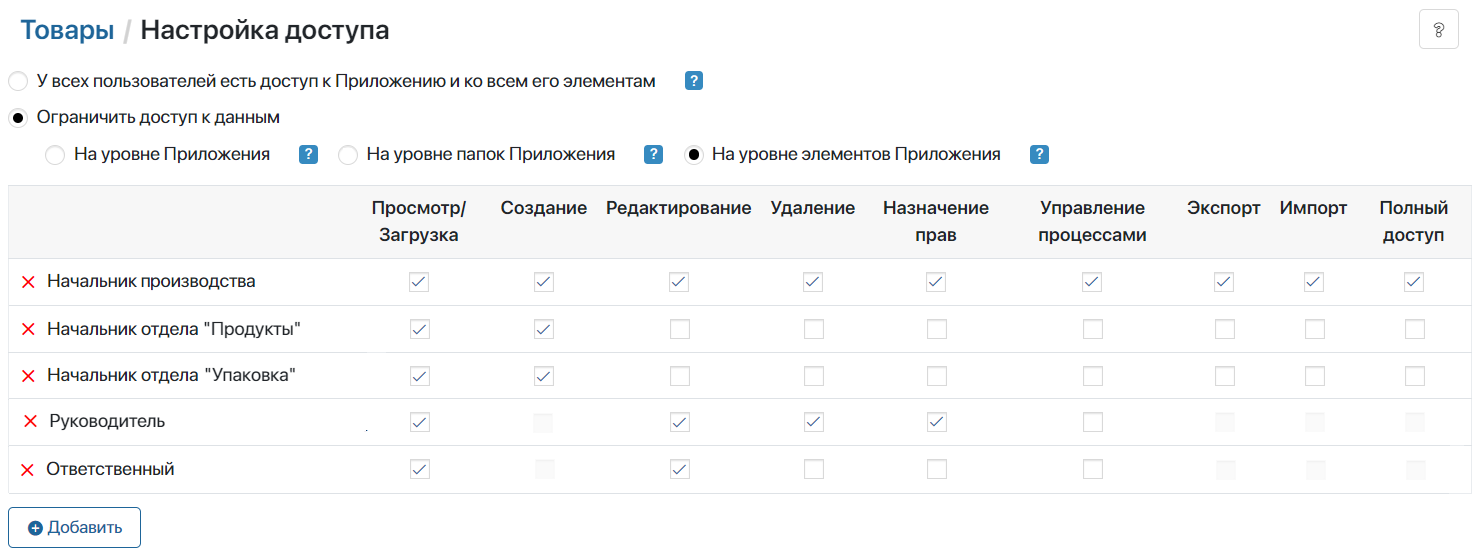Check Импорт for отдела "Упаковка"
Image resolution: width=1480 pixels, height=551 pixels.
(1315, 376)
